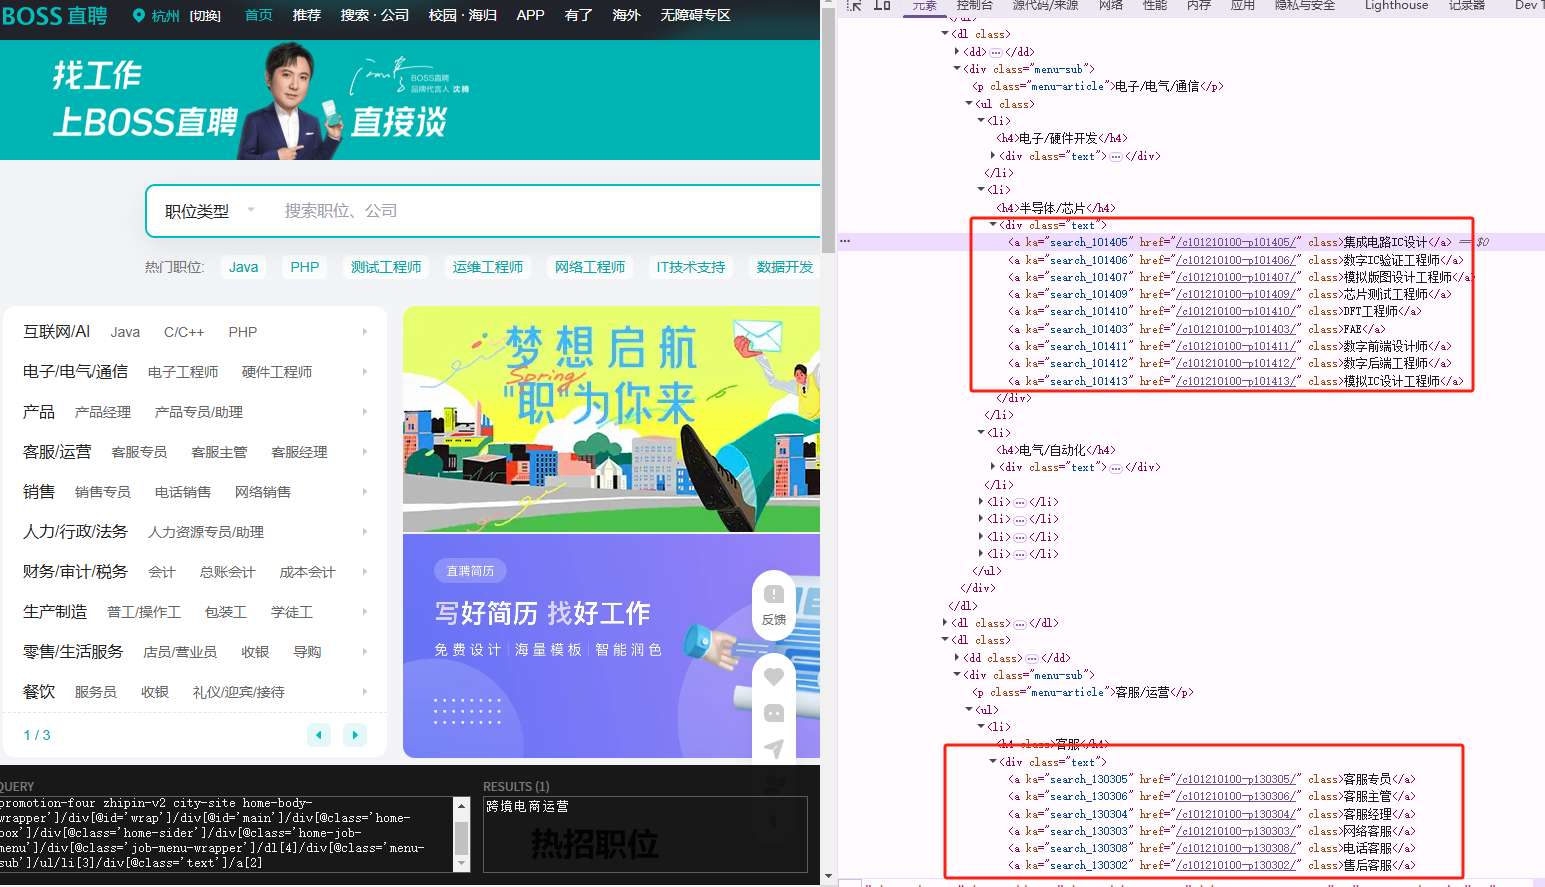Open the 海外 nav item
The height and width of the screenshot is (887, 1545).
pyautogui.click(x=627, y=16)
